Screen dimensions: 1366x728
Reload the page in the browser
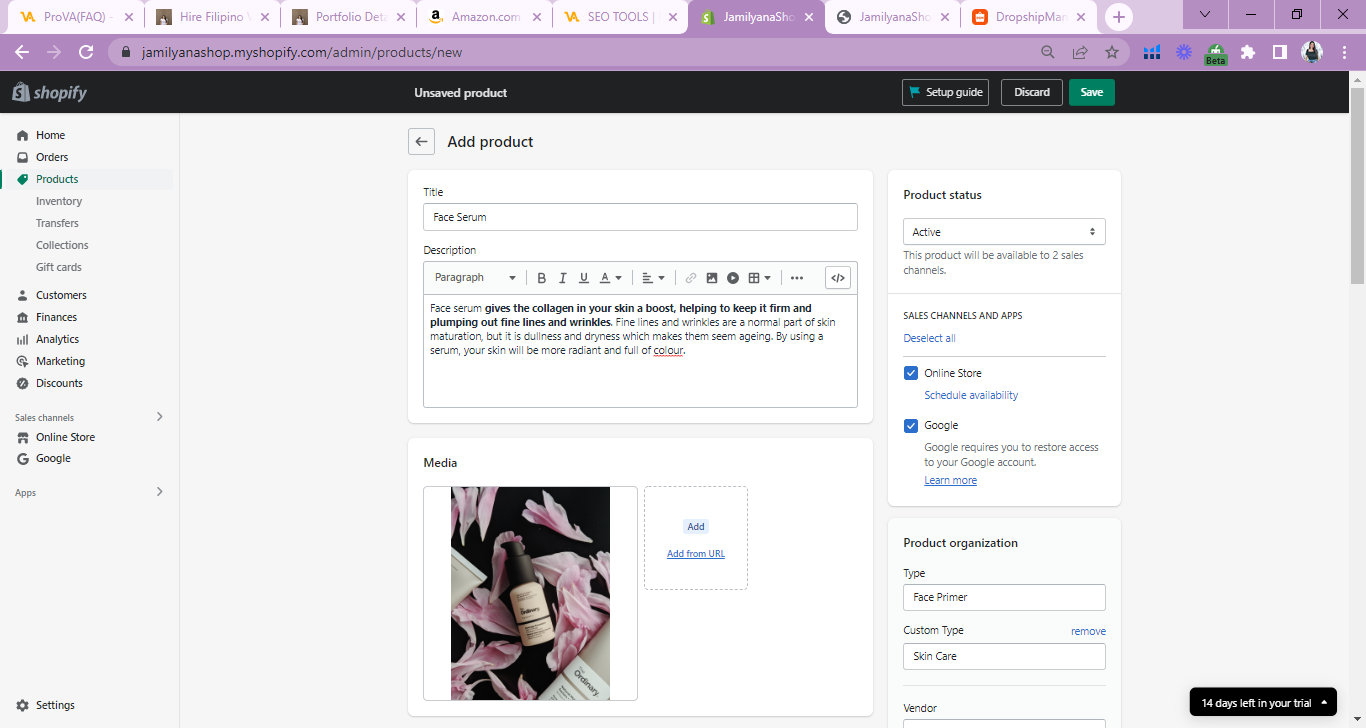pyautogui.click(x=86, y=52)
